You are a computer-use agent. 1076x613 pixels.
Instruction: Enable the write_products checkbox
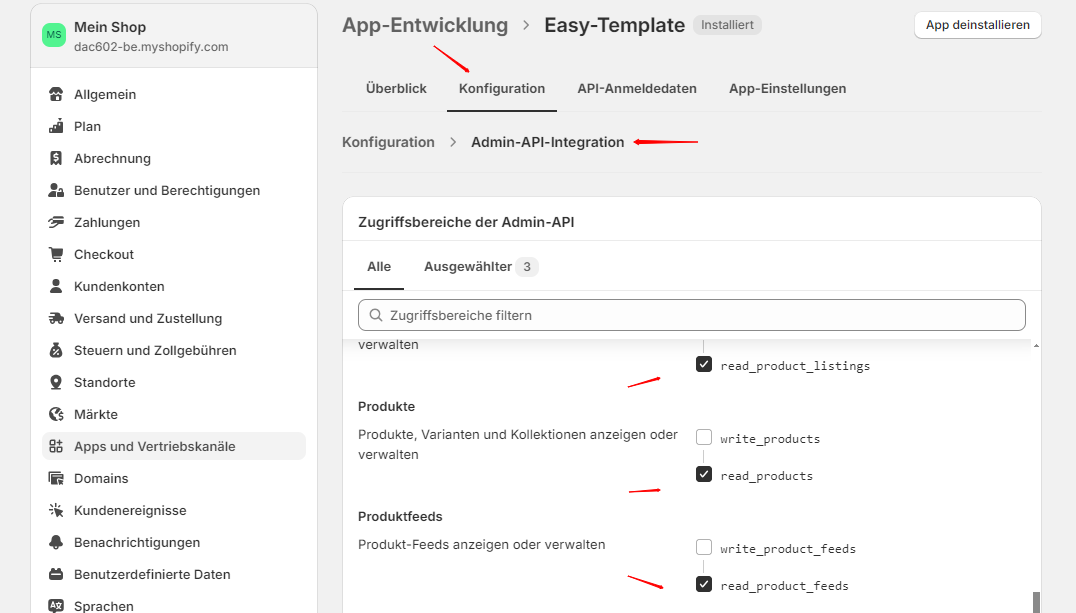pos(704,438)
